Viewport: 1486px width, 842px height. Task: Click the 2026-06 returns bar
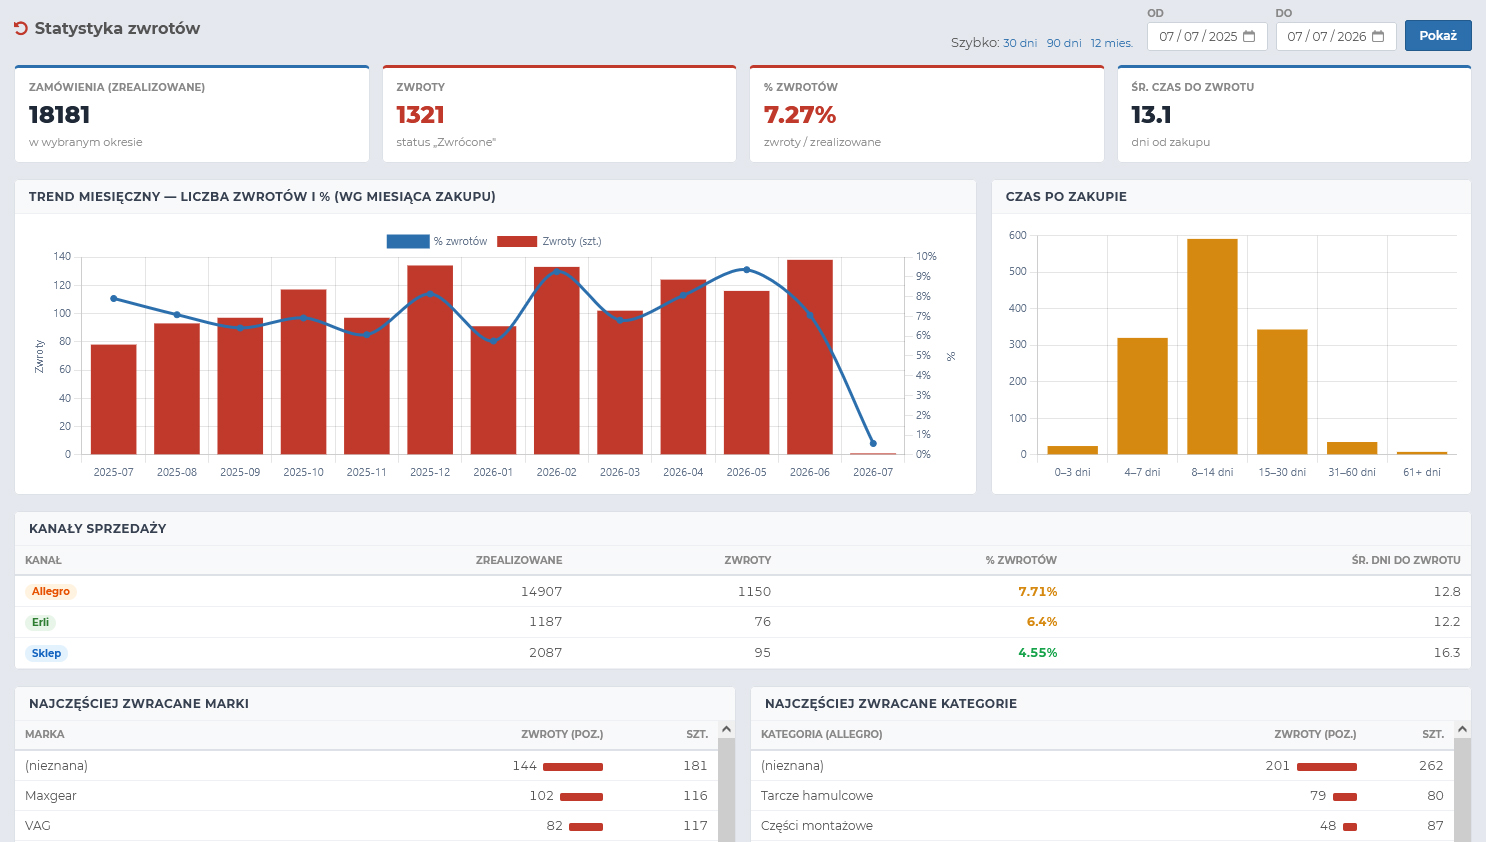tap(810, 357)
